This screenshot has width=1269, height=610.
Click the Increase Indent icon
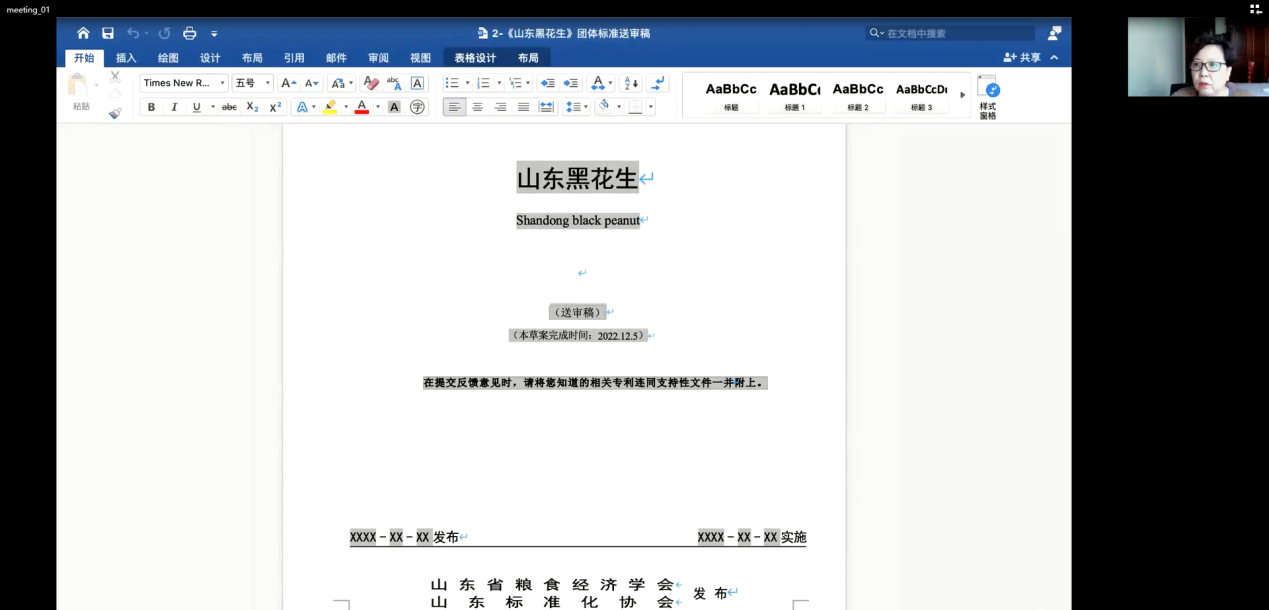point(570,83)
